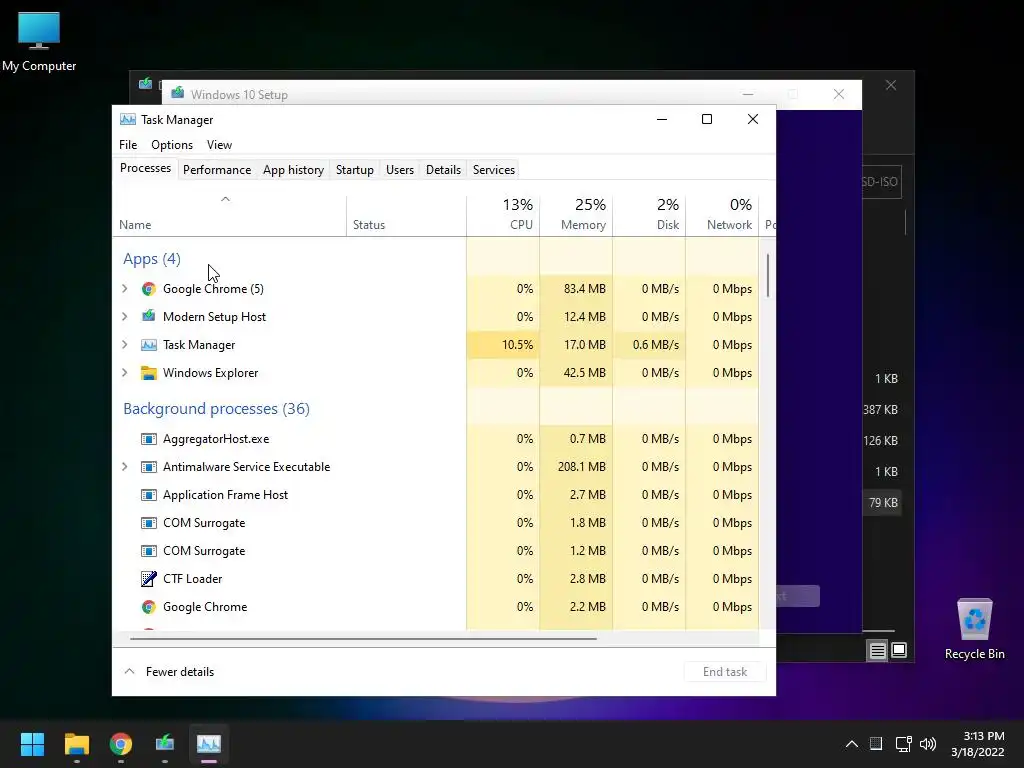Click Antimalware's 208.1 MB memory cell
1024x768 pixels.
(576, 467)
